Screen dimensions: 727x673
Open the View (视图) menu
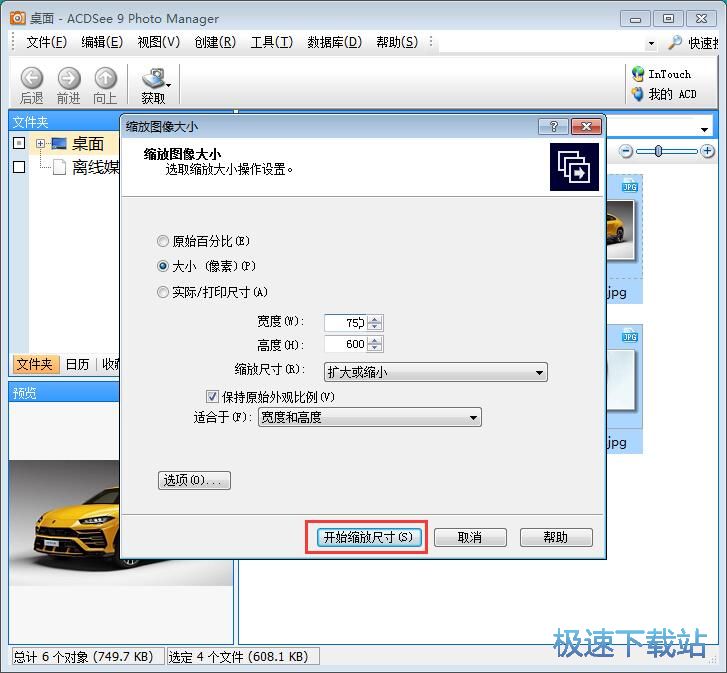pyautogui.click(x=159, y=42)
